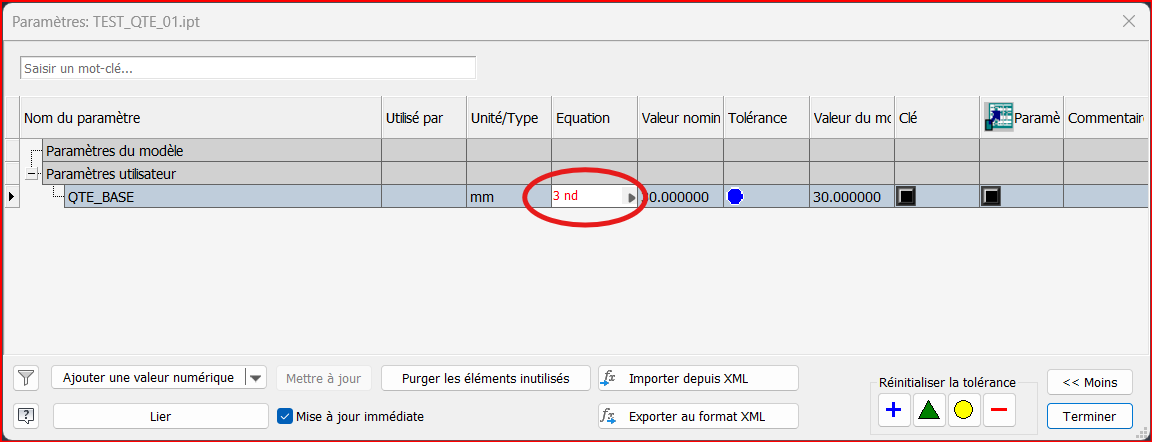Screen dimensions: 1152x442
Task: Click the blue plus tolerance icon
Action: [894, 410]
